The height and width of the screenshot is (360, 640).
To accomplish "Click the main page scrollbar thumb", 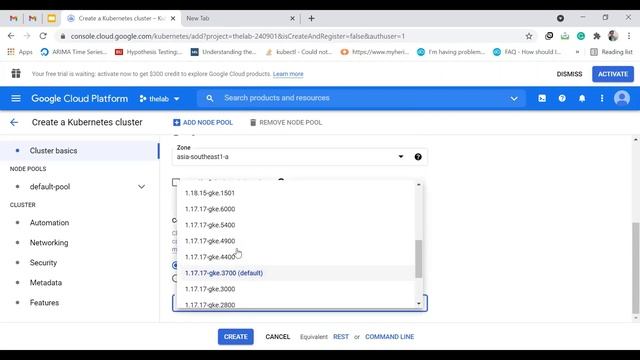I will pyautogui.click(x=636, y=268).
